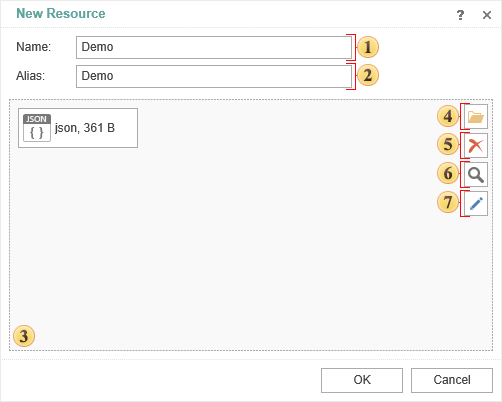Screen dimensions: 502x402
Task: Dismiss the dialog with the Cancel button
Action: 452,380
